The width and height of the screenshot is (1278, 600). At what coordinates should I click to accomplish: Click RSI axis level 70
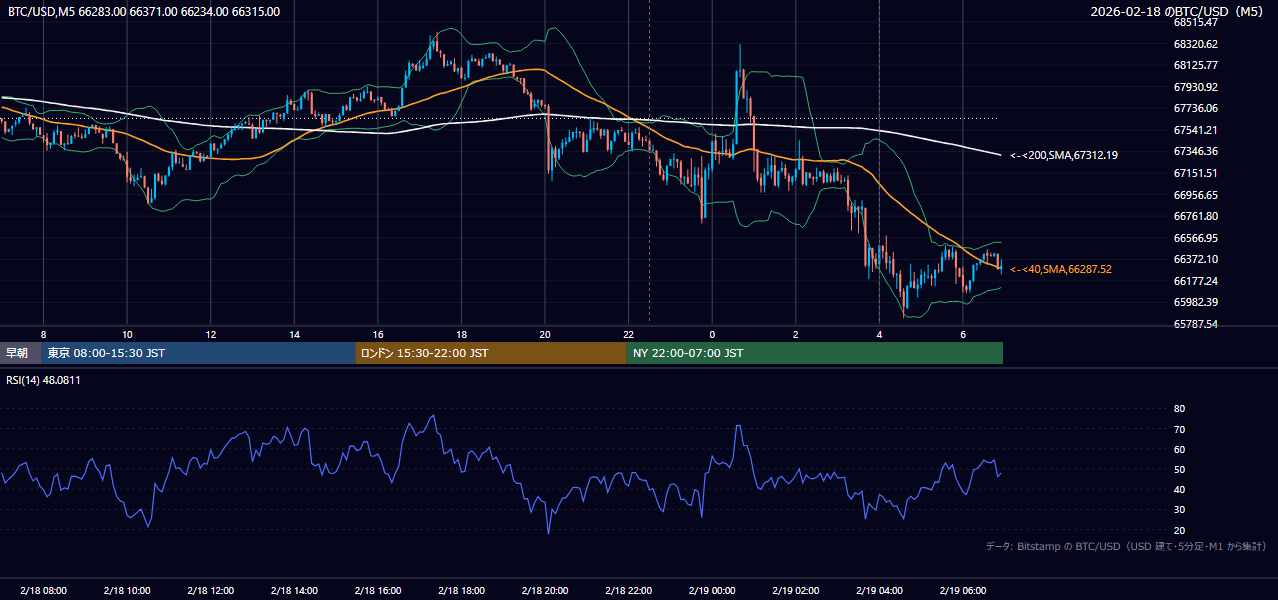tap(1179, 429)
